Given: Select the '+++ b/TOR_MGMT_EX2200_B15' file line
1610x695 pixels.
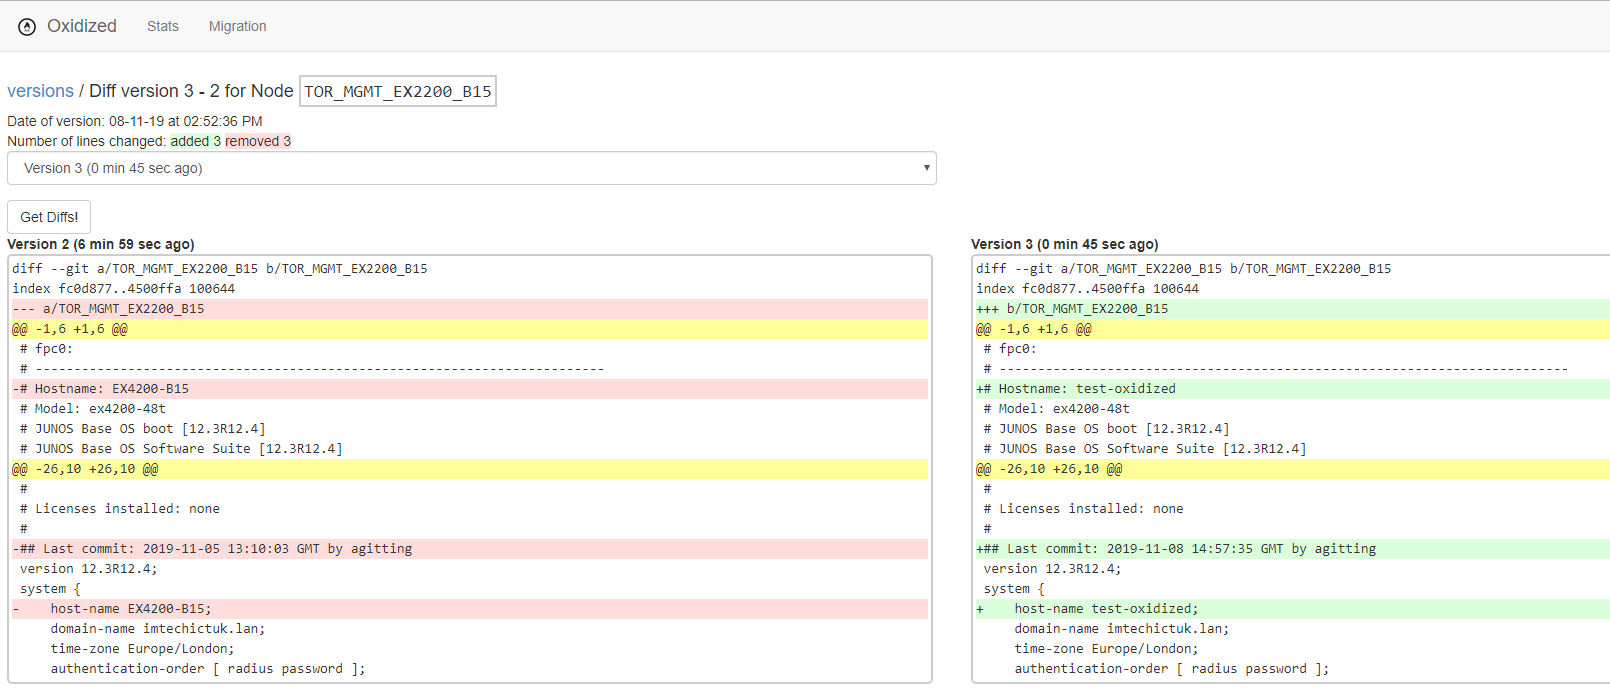Looking at the screenshot, I should 1072,309.
